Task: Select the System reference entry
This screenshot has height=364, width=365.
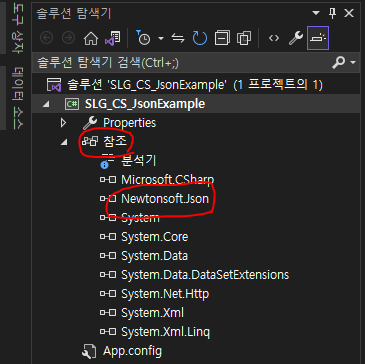Action: pos(140,218)
